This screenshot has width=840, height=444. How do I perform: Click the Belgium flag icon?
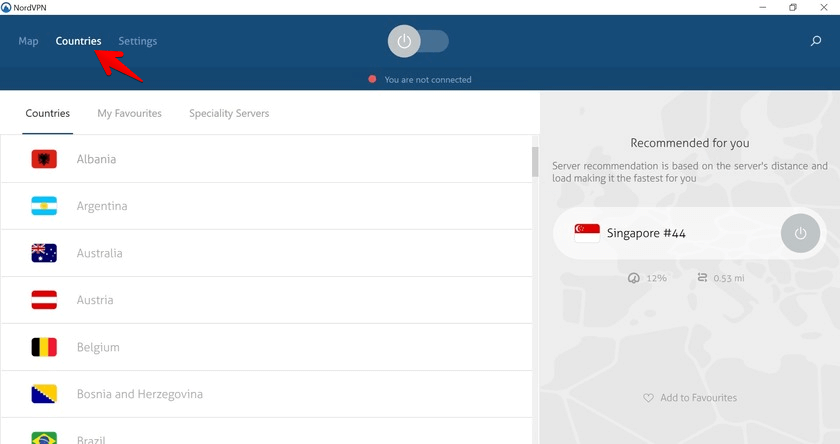(x=44, y=347)
